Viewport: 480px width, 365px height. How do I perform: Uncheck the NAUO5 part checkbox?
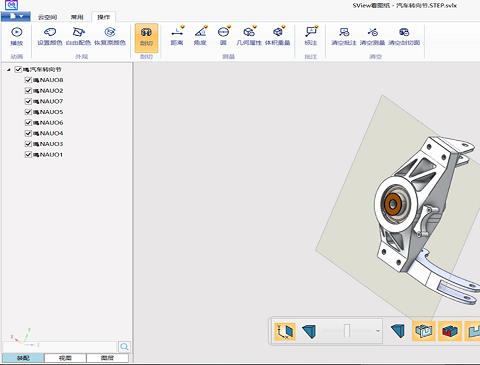(28, 112)
